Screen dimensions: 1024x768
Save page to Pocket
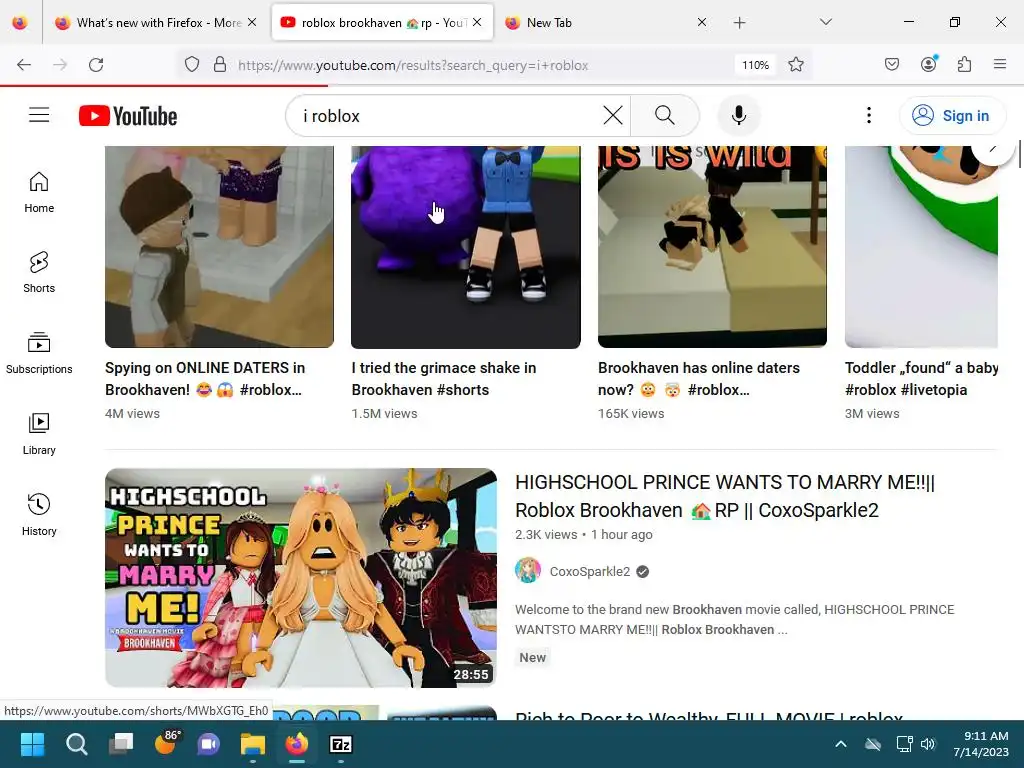pyautogui.click(x=892, y=65)
